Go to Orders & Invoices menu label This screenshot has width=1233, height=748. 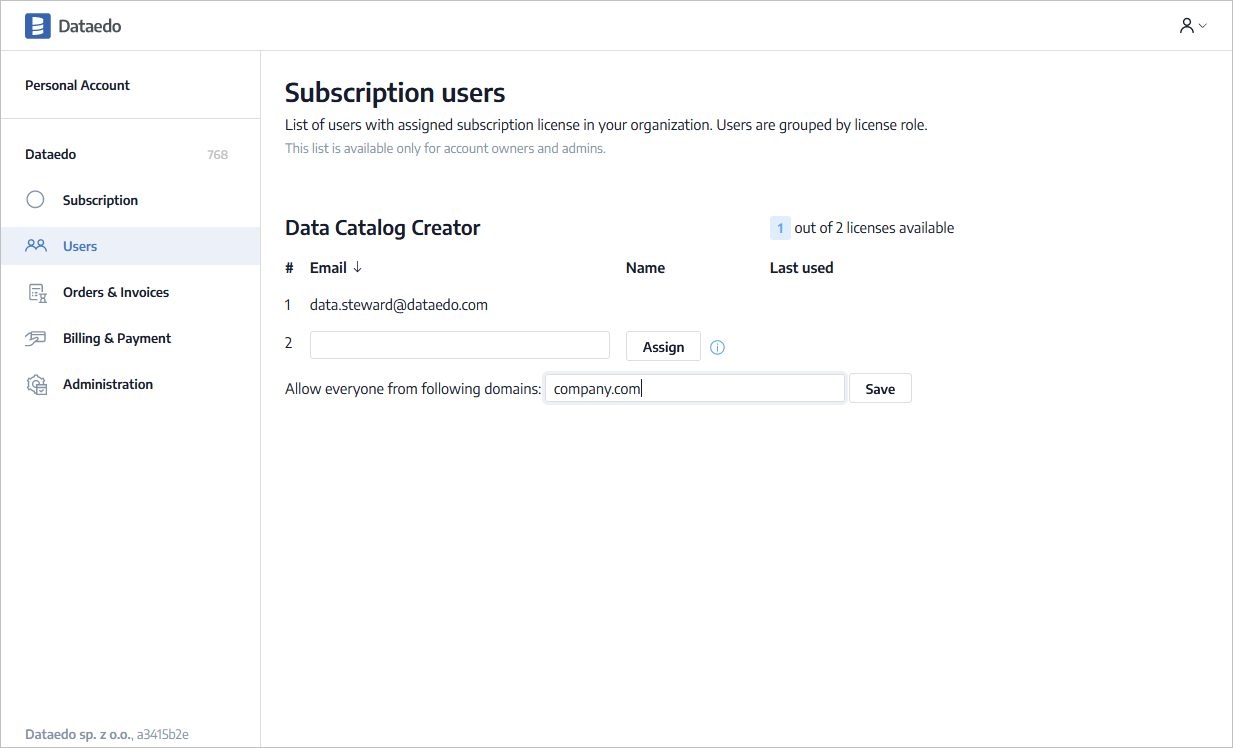[x=116, y=293]
